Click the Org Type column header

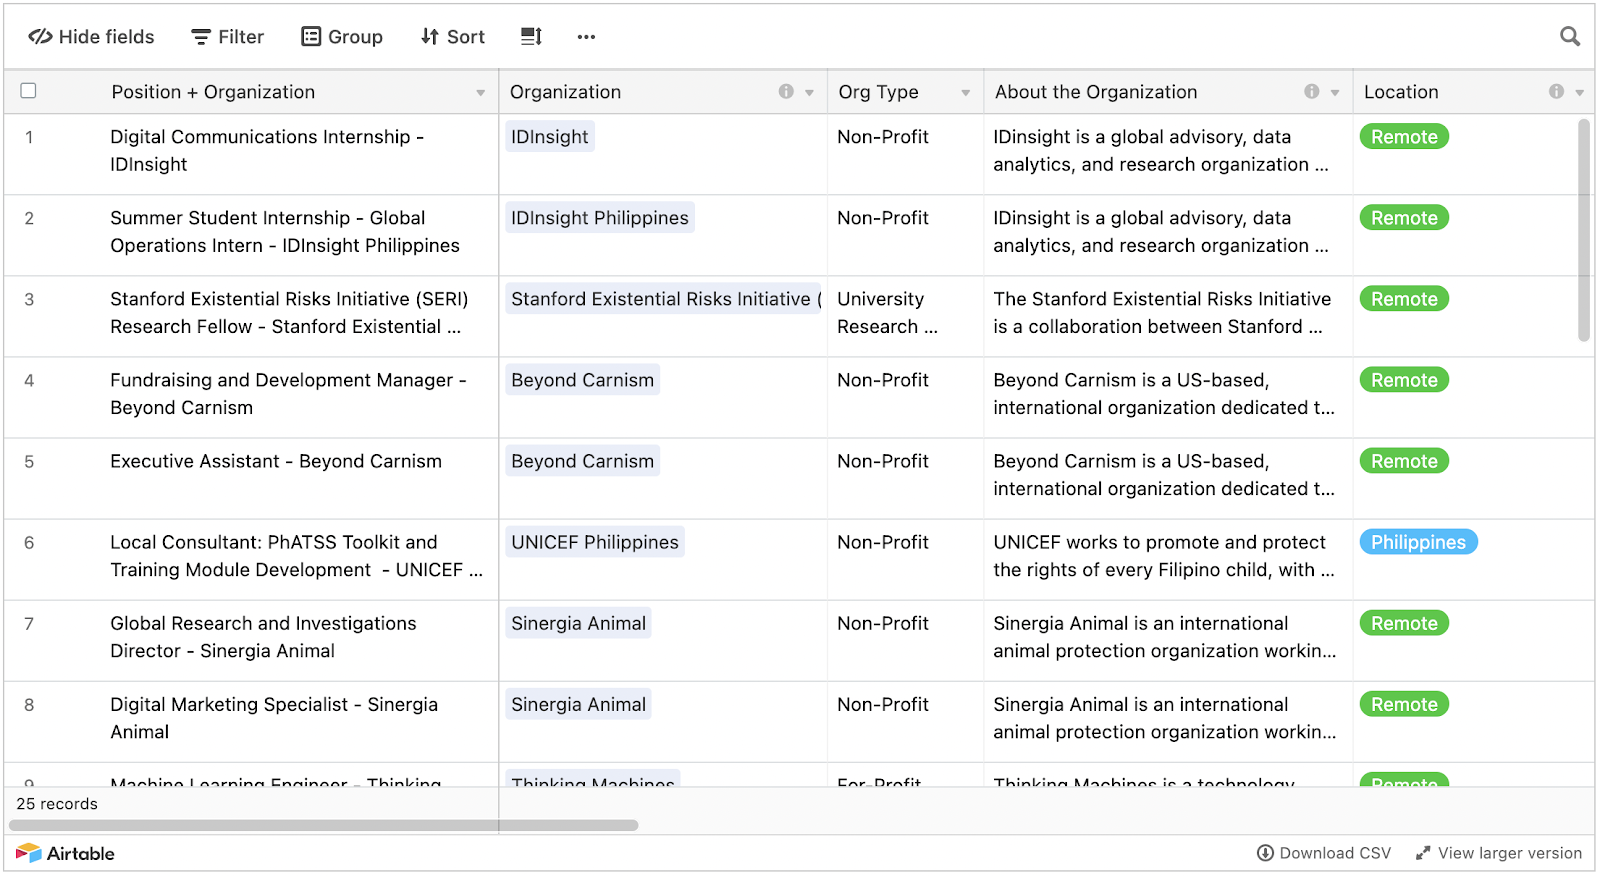coord(906,92)
